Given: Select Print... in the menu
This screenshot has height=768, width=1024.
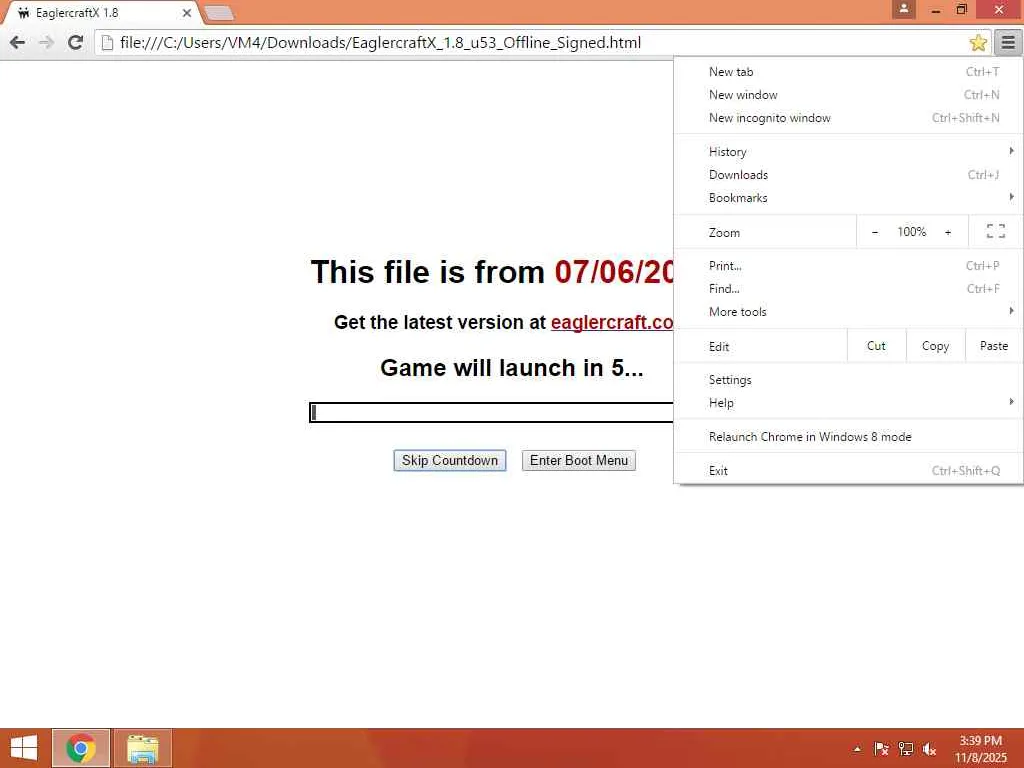Looking at the screenshot, I should pyautogui.click(x=848, y=266).
